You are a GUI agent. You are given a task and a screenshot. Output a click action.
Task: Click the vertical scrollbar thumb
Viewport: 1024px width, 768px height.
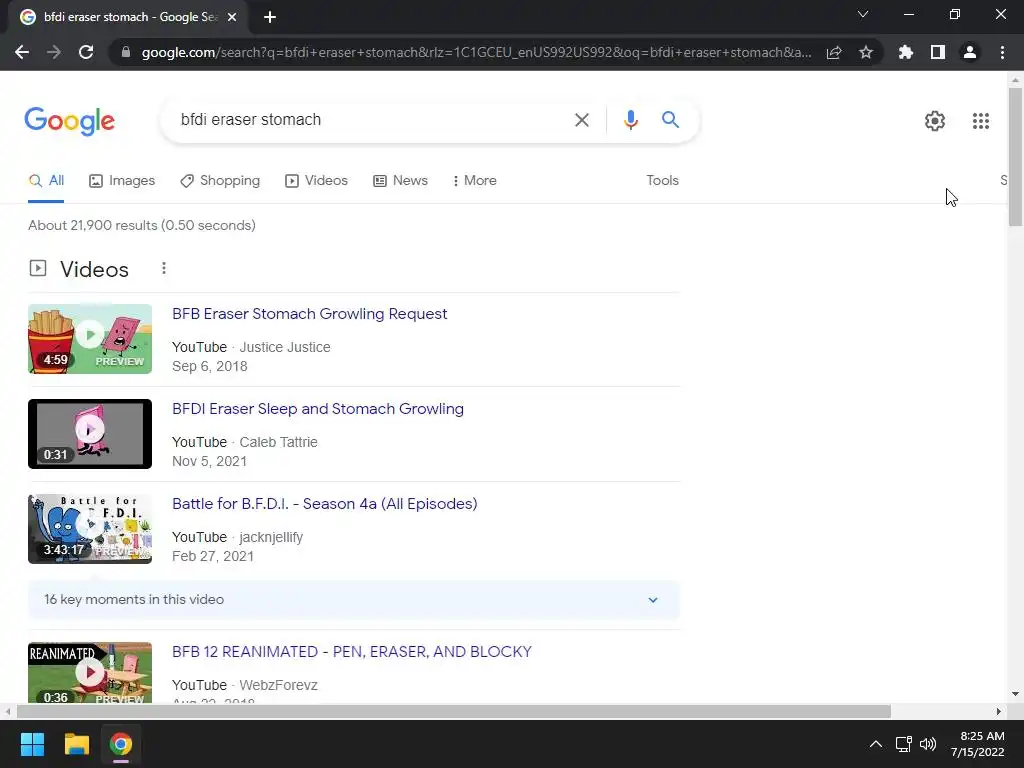coord(1015,157)
